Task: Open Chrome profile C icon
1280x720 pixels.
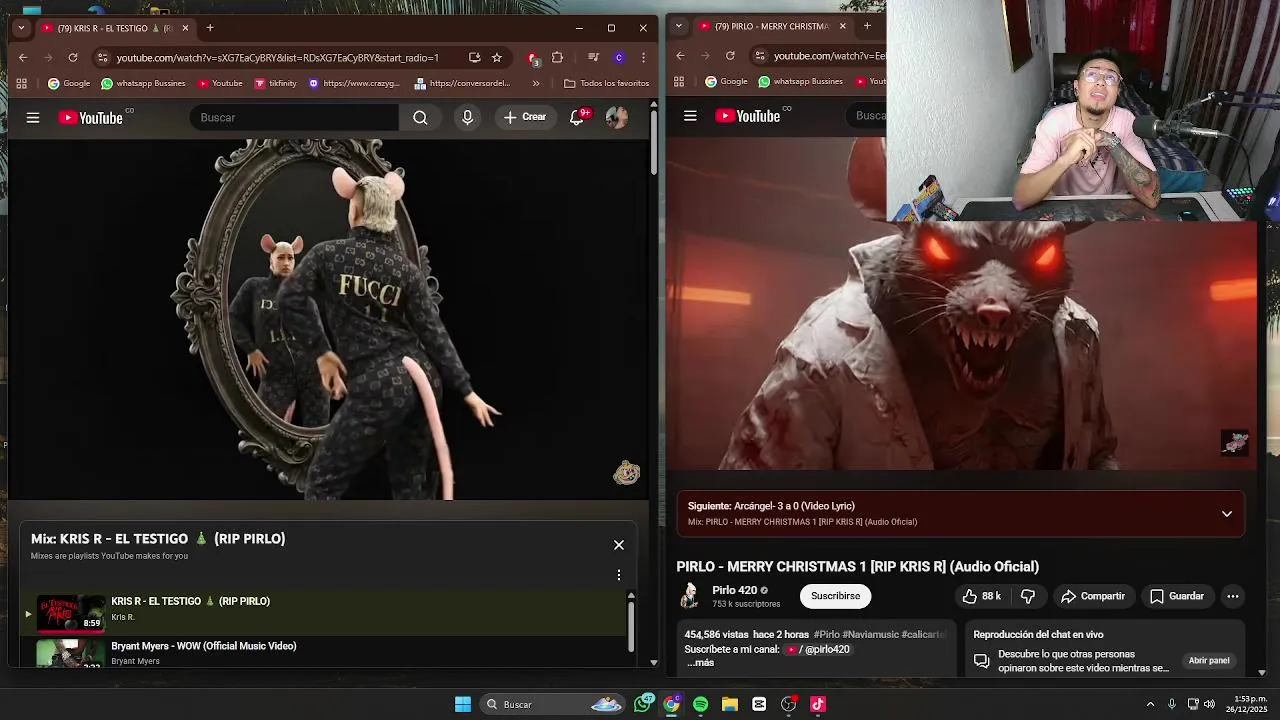Action: tap(619, 58)
